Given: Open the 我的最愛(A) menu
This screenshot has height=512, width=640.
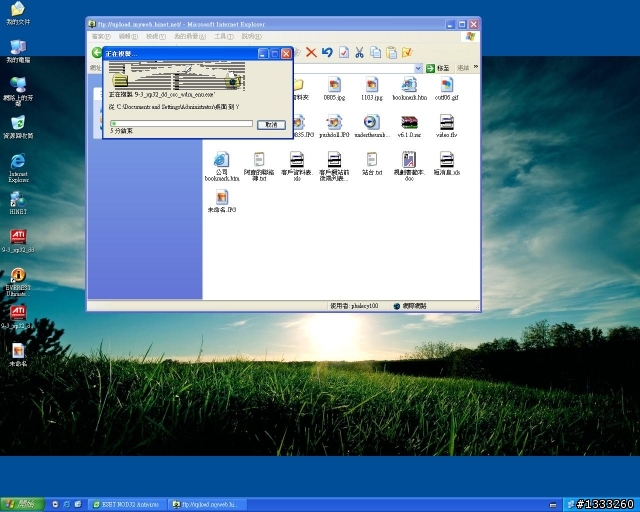Looking at the screenshot, I should pos(190,36).
